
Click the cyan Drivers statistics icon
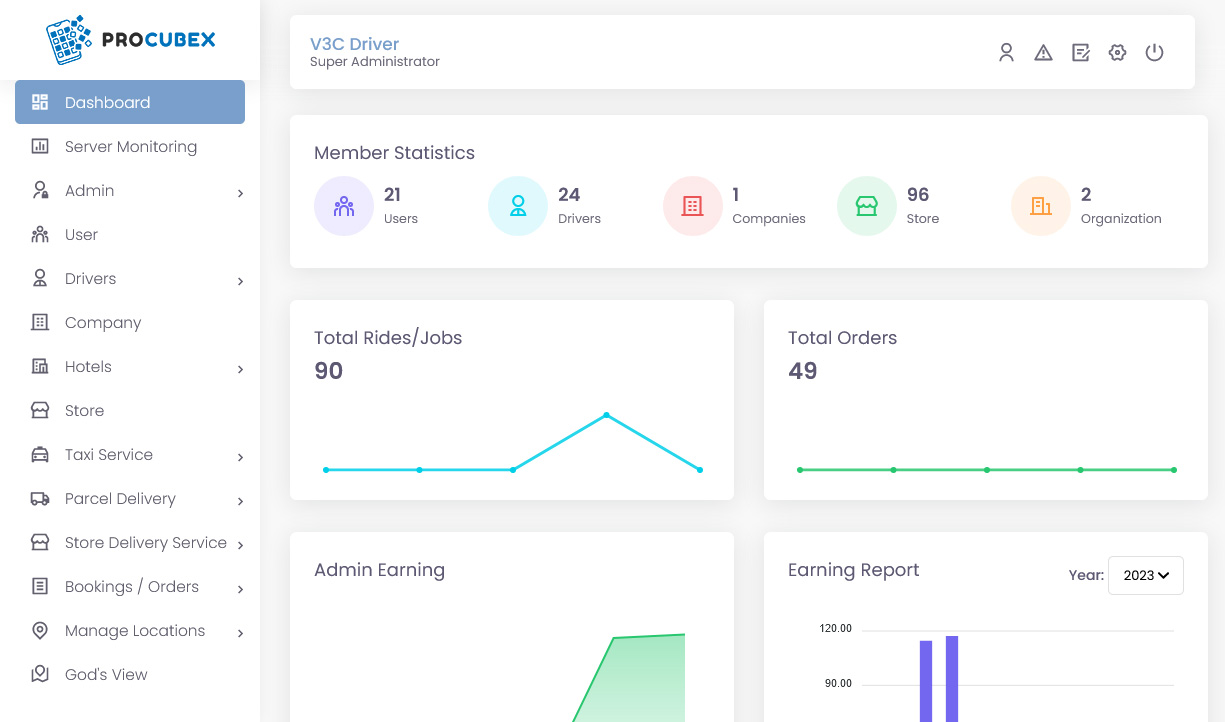point(518,206)
